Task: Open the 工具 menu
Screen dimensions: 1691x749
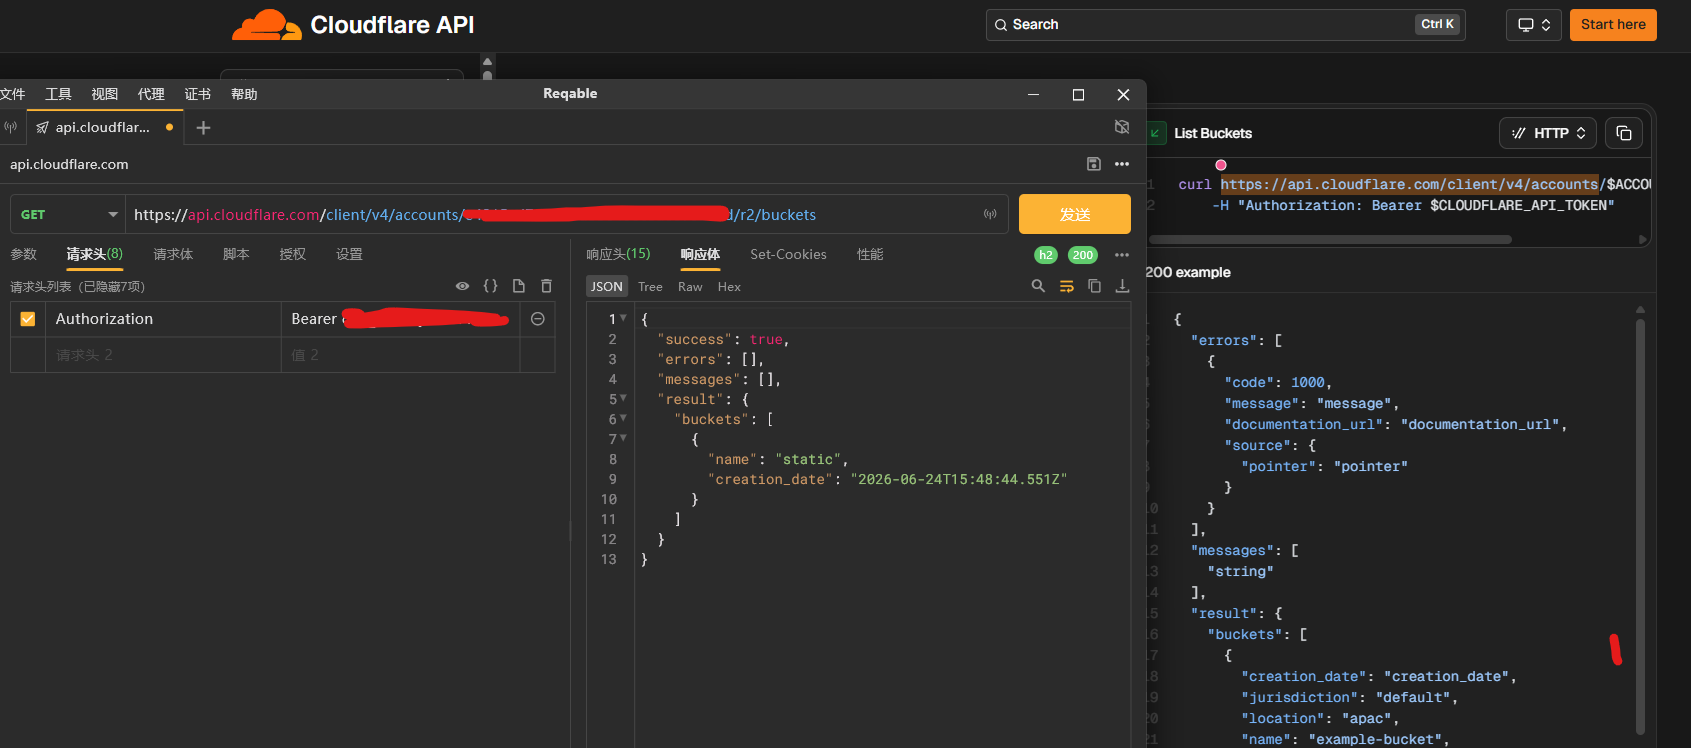Action: [x=58, y=94]
